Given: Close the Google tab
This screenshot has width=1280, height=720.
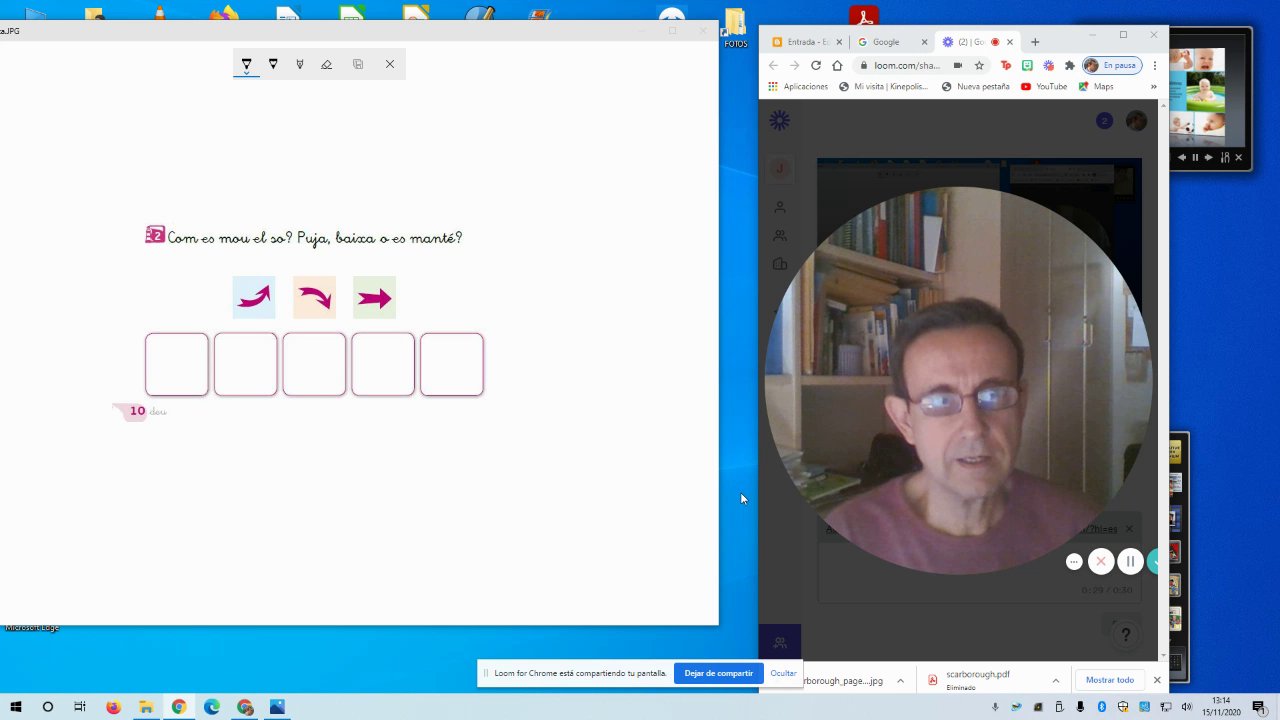Looking at the screenshot, I should tap(925, 42).
